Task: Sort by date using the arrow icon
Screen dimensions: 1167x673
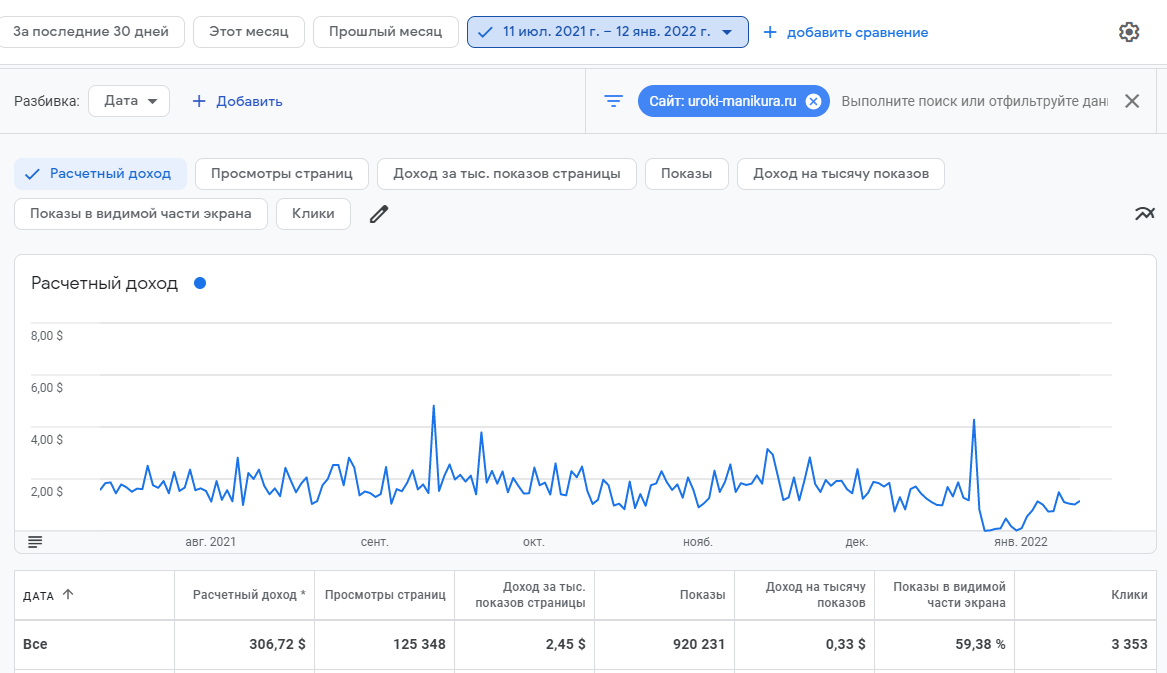Action: tap(68, 594)
